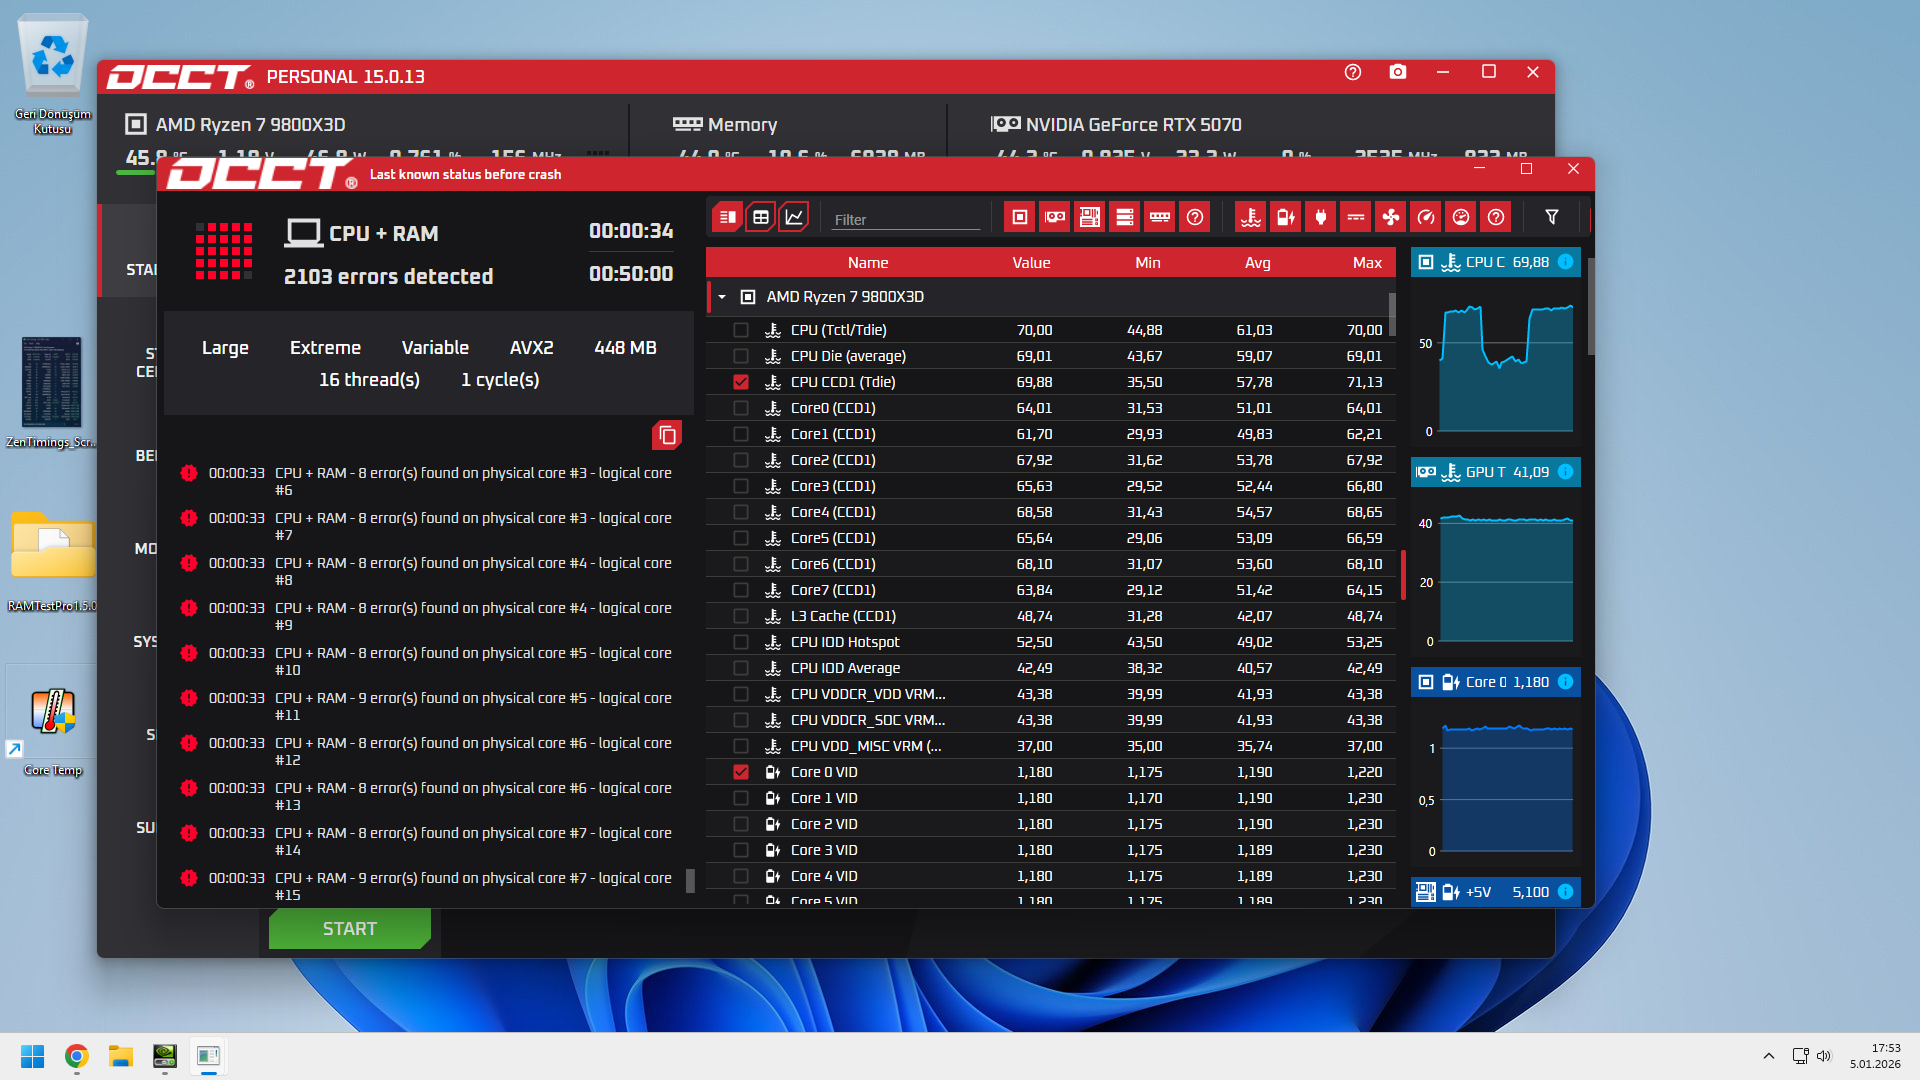Open the taskbar clock and date
Viewport: 1920px width, 1080px height.
pyautogui.click(x=1875, y=1056)
